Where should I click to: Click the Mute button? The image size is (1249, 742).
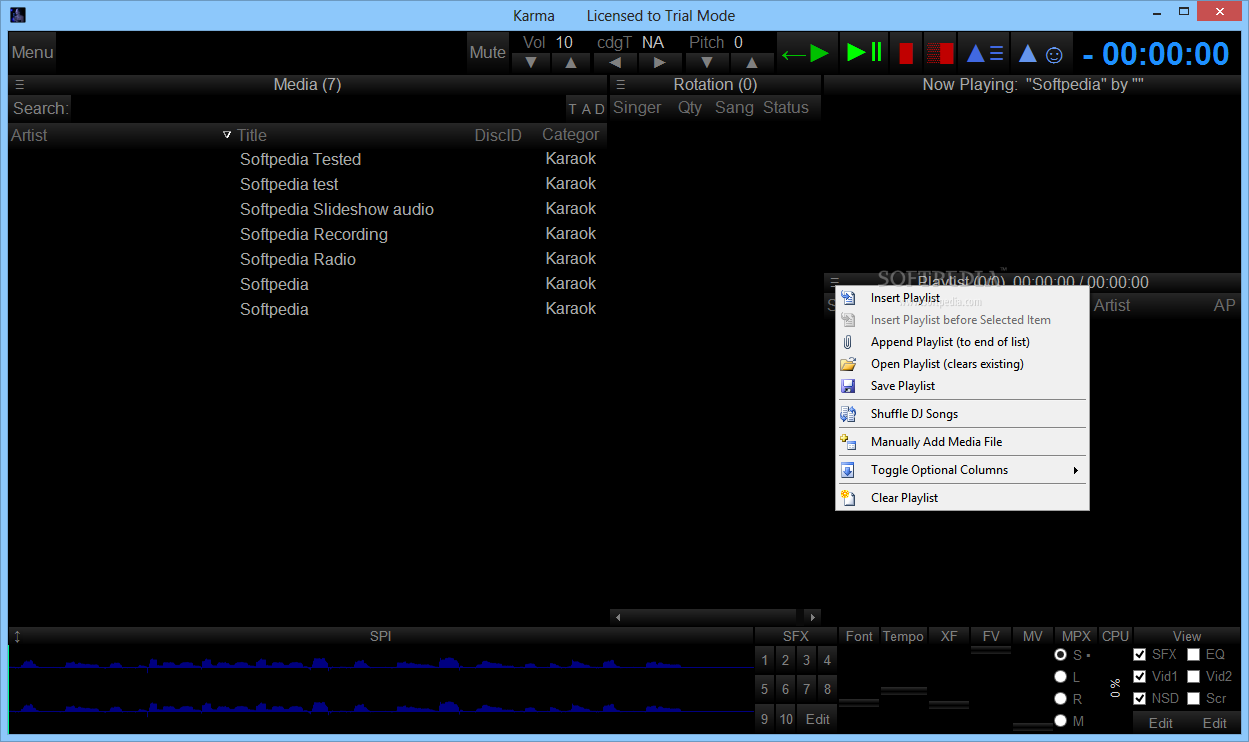tap(487, 53)
